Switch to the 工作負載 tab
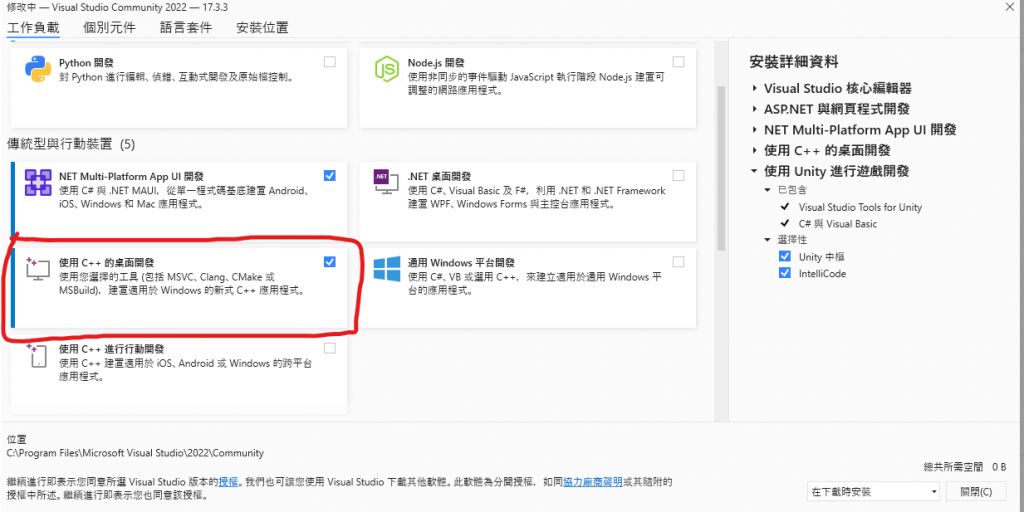Viewport: 1024px width, 512px height. pos(33,28)
